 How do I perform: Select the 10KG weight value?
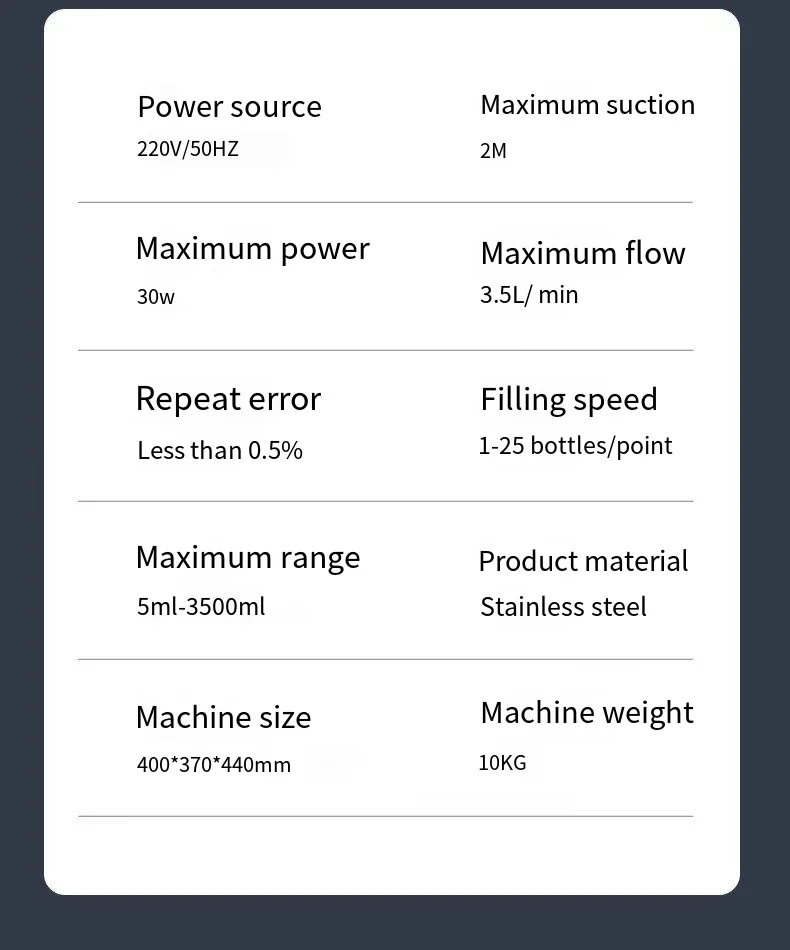click(502, 763)
